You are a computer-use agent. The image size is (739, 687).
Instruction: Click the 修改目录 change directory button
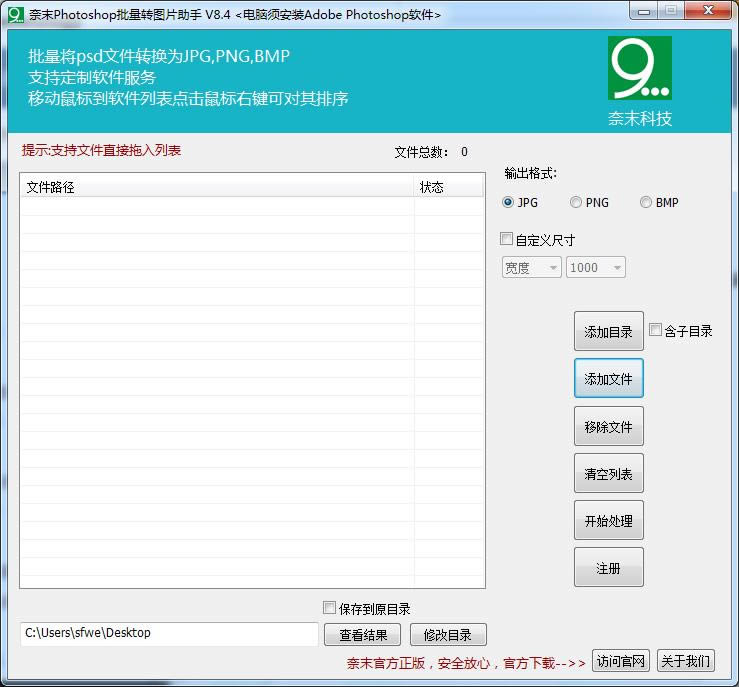tap(448, 635)
